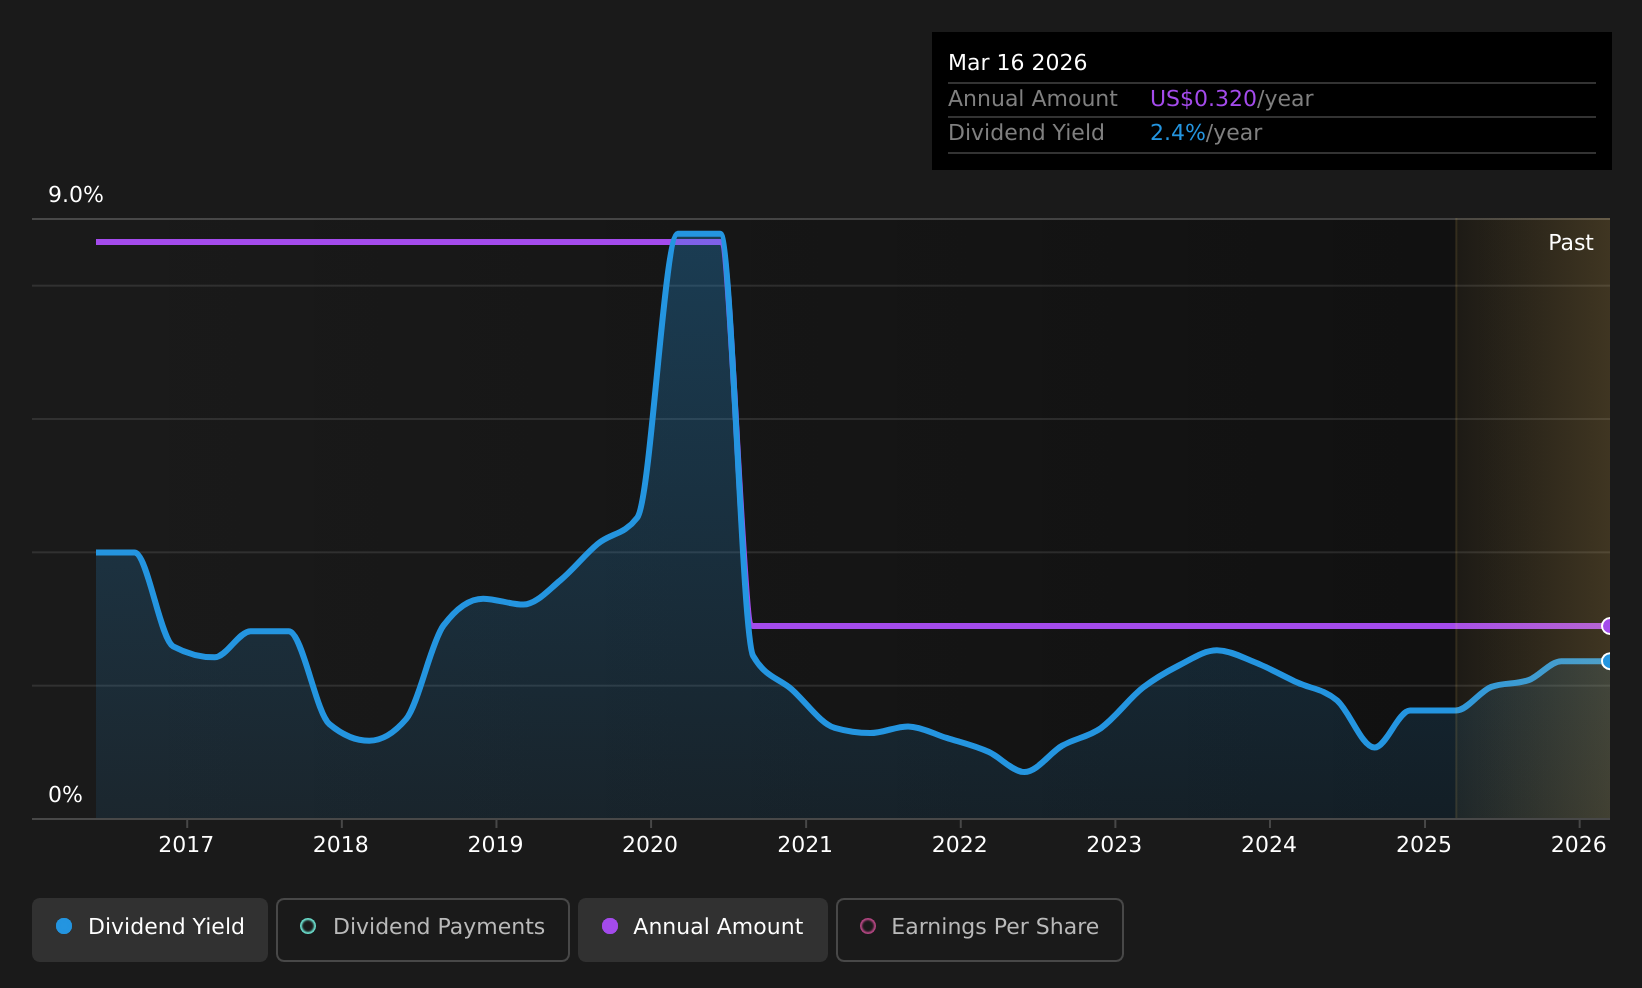Click the 2021 x-axis label

pyautogui.click(x=805, y=845)
